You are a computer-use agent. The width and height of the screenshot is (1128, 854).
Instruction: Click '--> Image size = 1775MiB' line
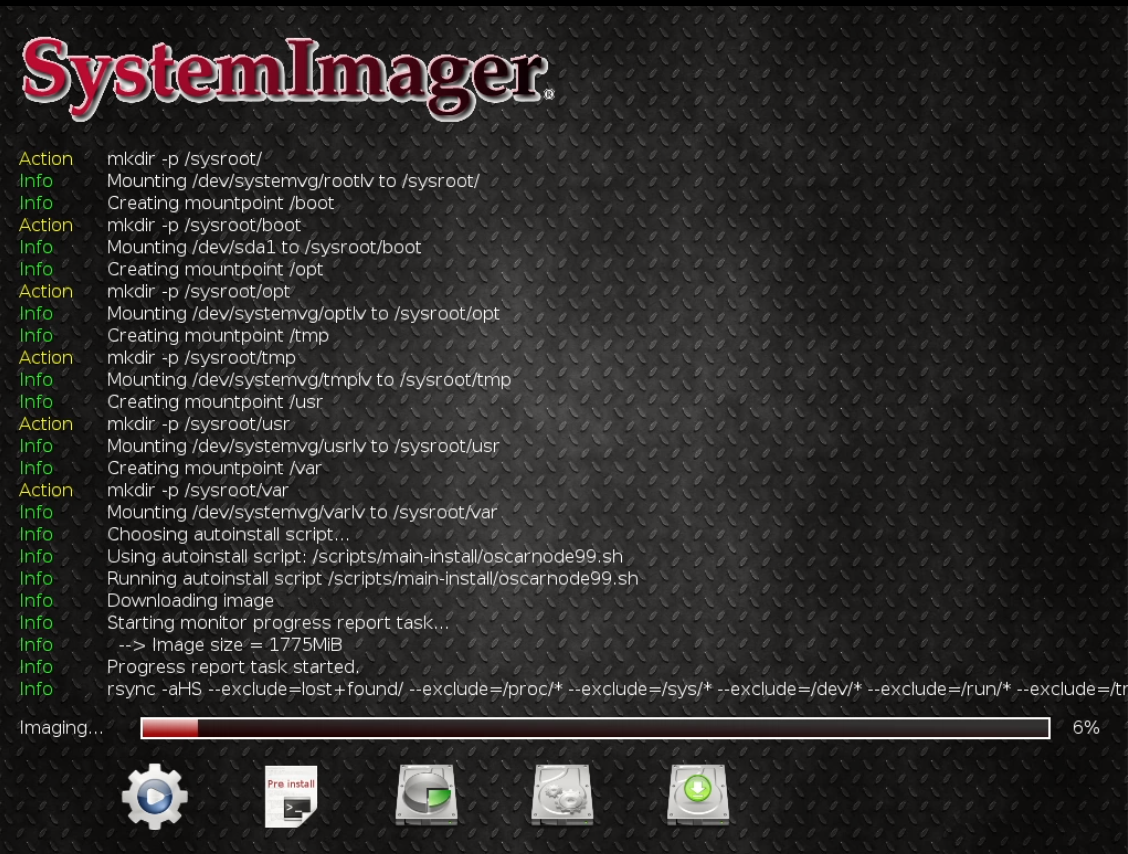pyautogui.click(x=229, y=645)
